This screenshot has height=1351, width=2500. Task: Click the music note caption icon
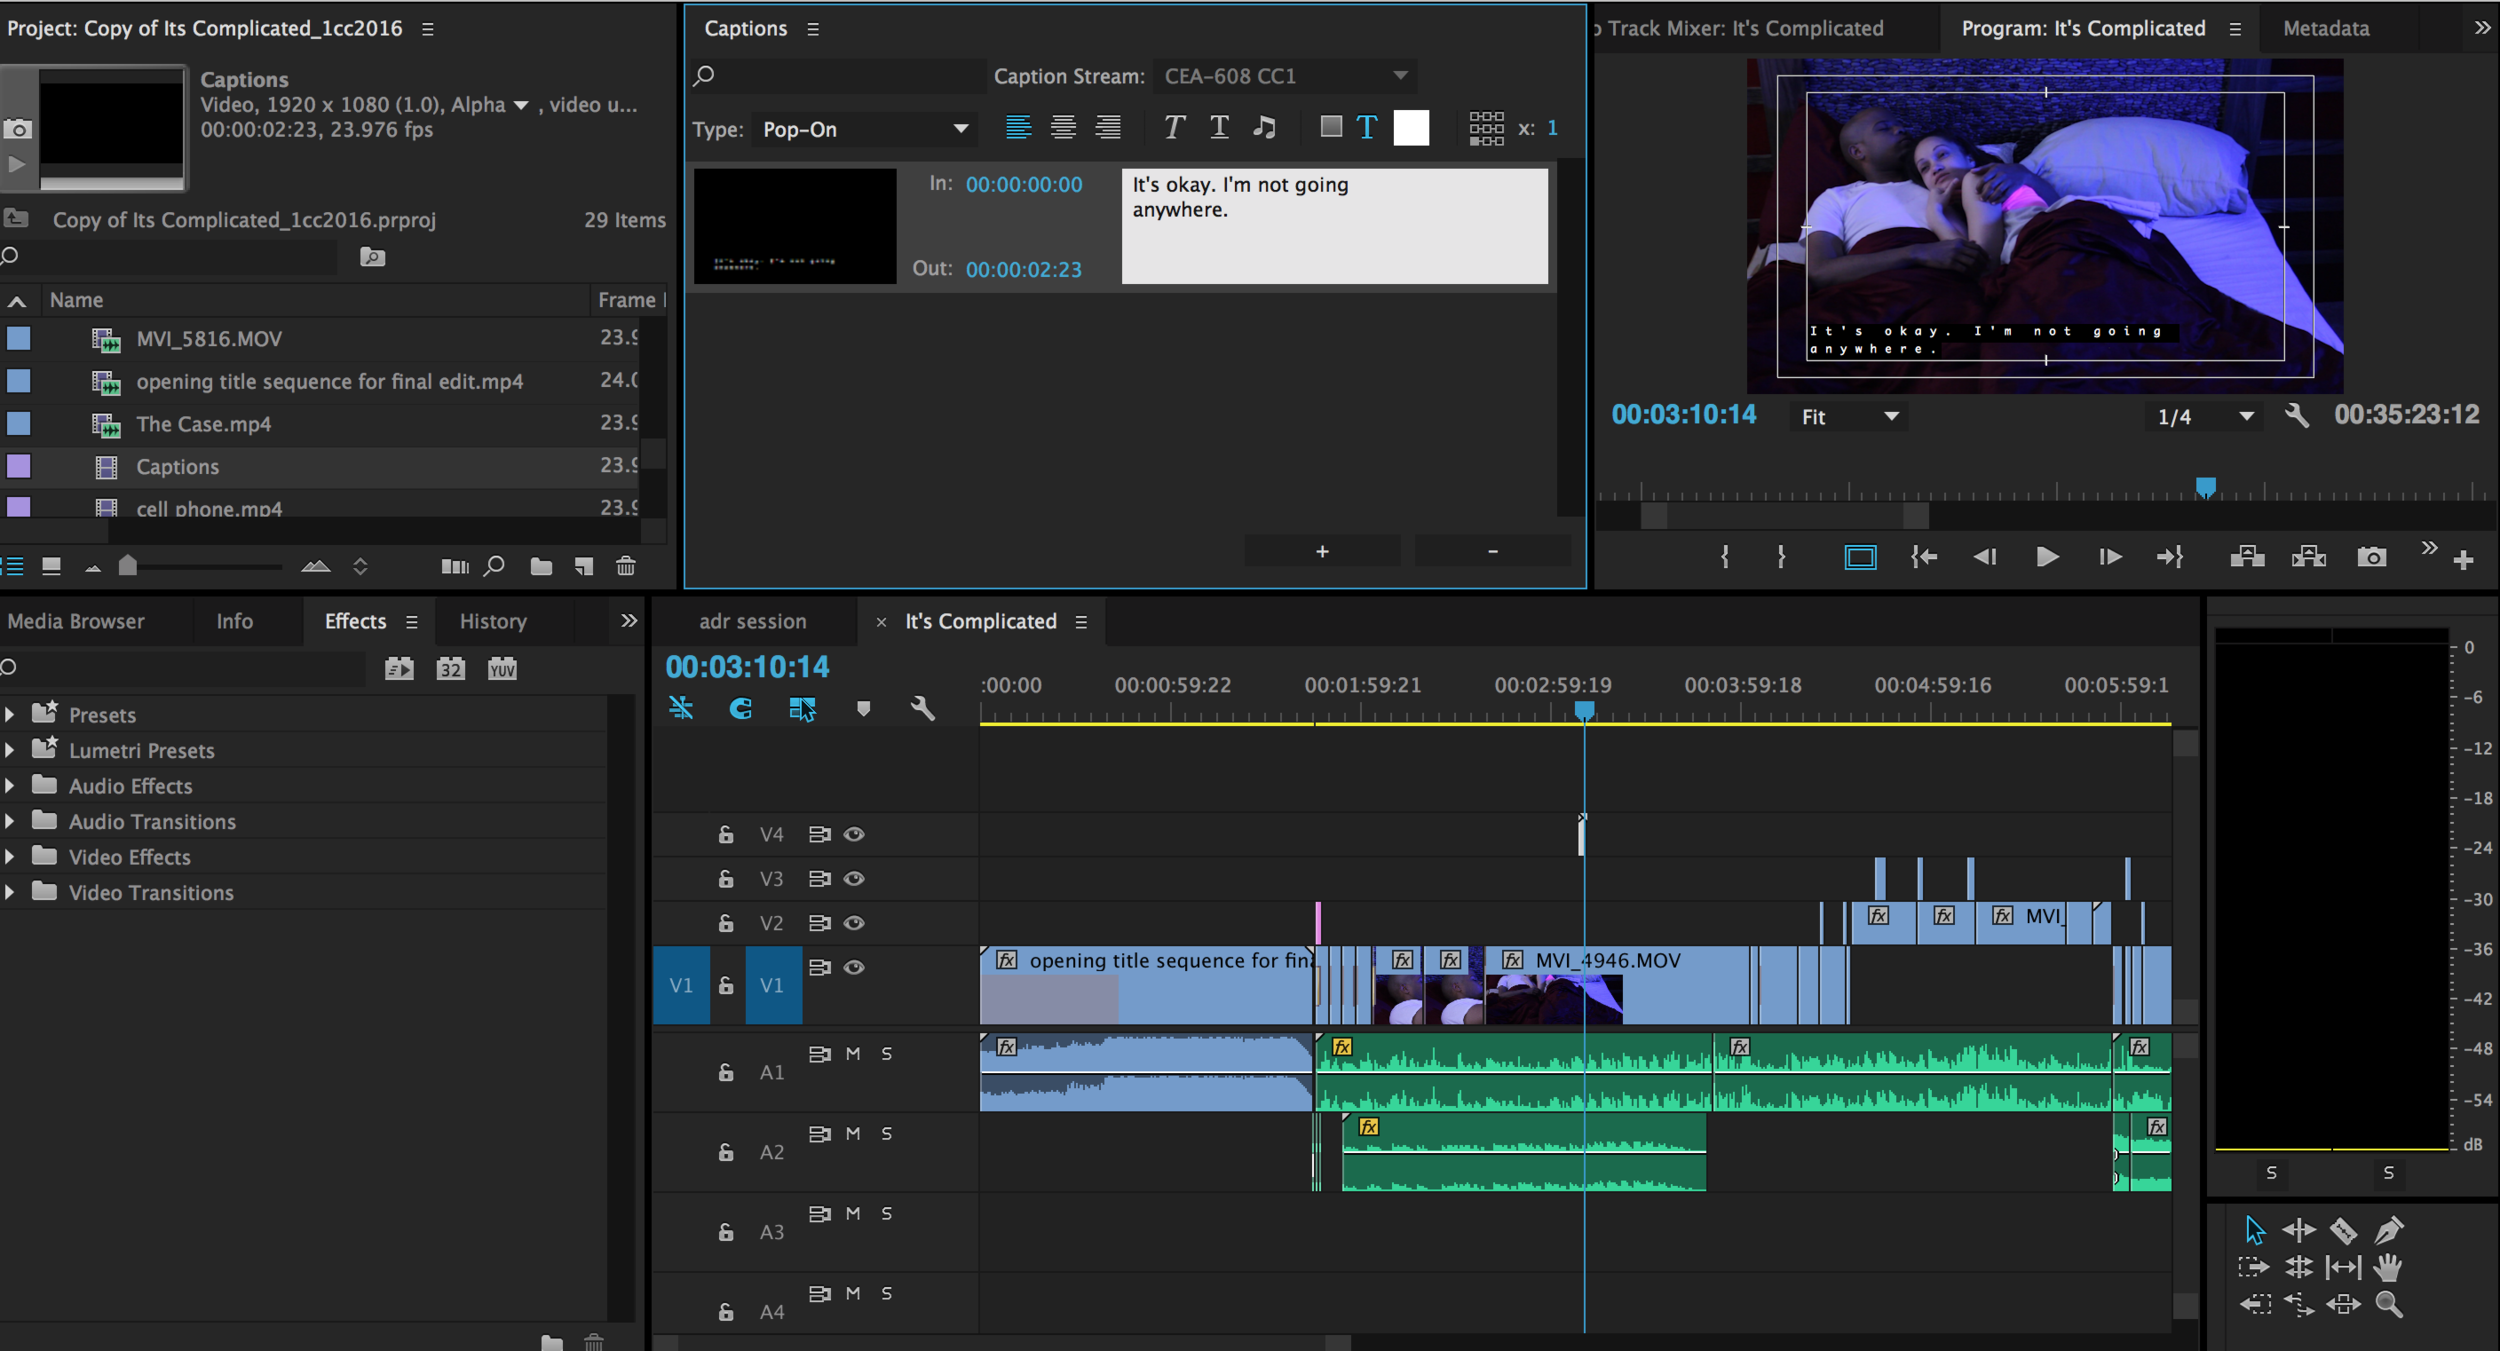coord(1264,127)
